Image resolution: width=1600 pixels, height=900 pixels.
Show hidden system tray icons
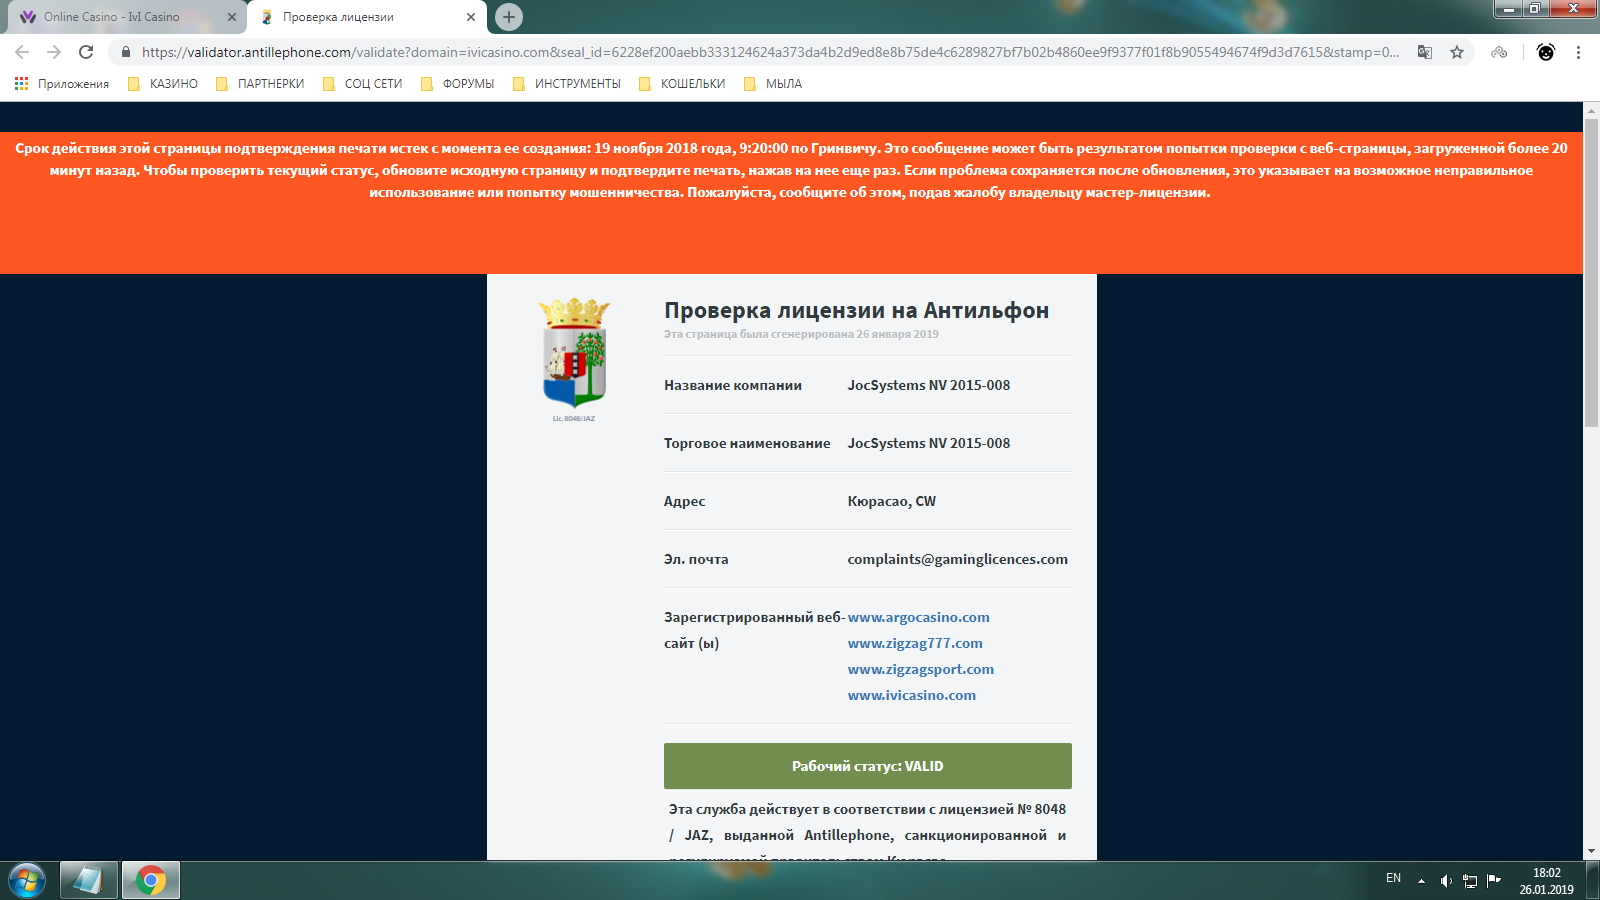click(1421, 881)
